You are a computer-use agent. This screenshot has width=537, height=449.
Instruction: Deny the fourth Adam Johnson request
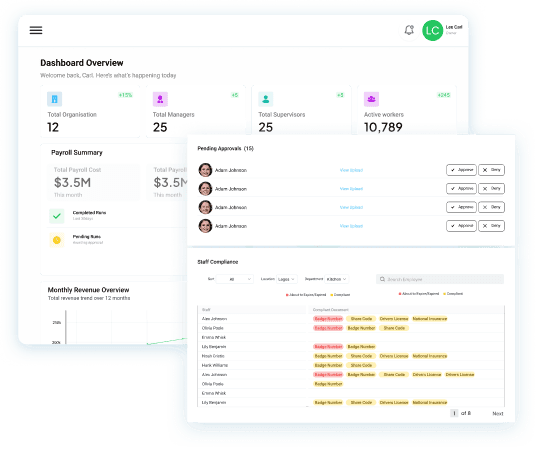(491, 226)
